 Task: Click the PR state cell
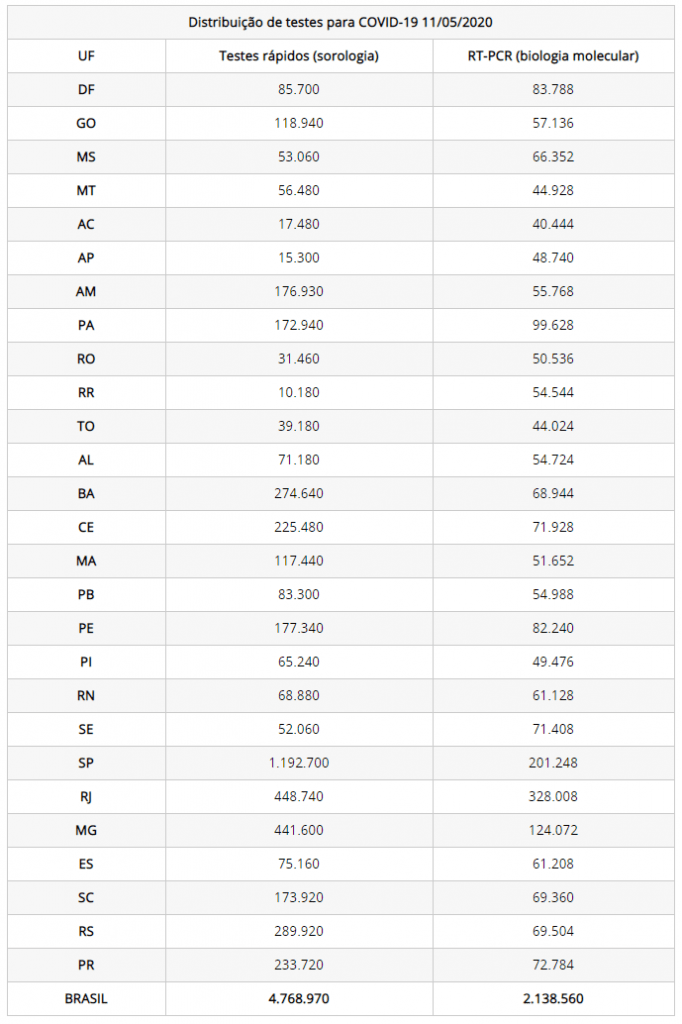(x=86, y=965)
